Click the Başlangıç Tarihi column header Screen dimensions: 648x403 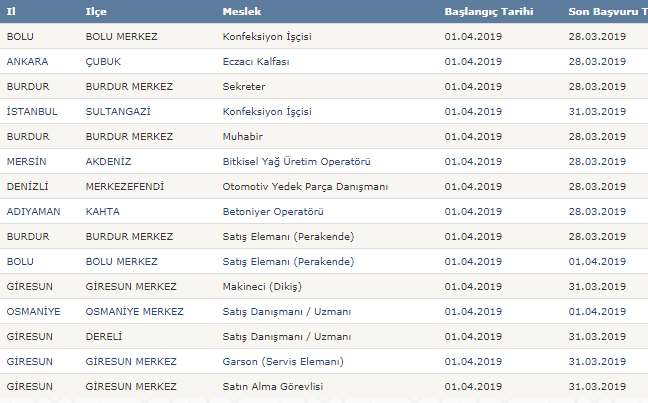tap(488, 12)
